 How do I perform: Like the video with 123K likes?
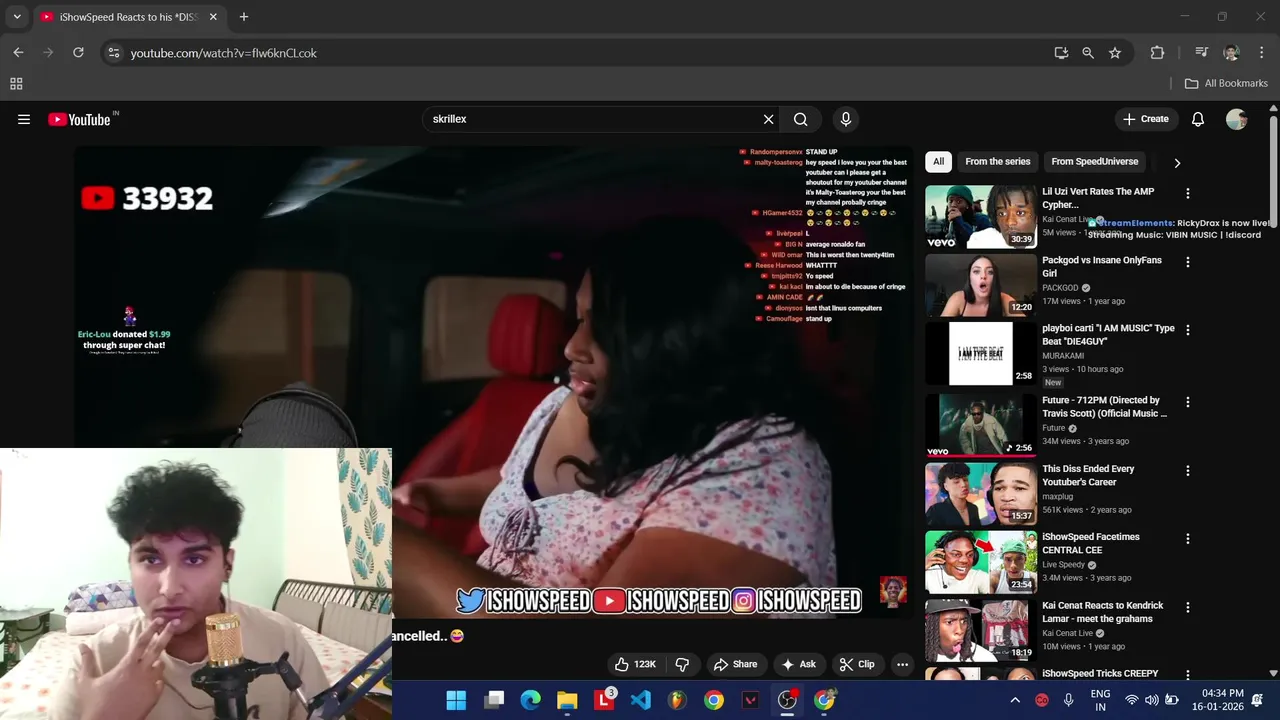[x=635, y=664]
